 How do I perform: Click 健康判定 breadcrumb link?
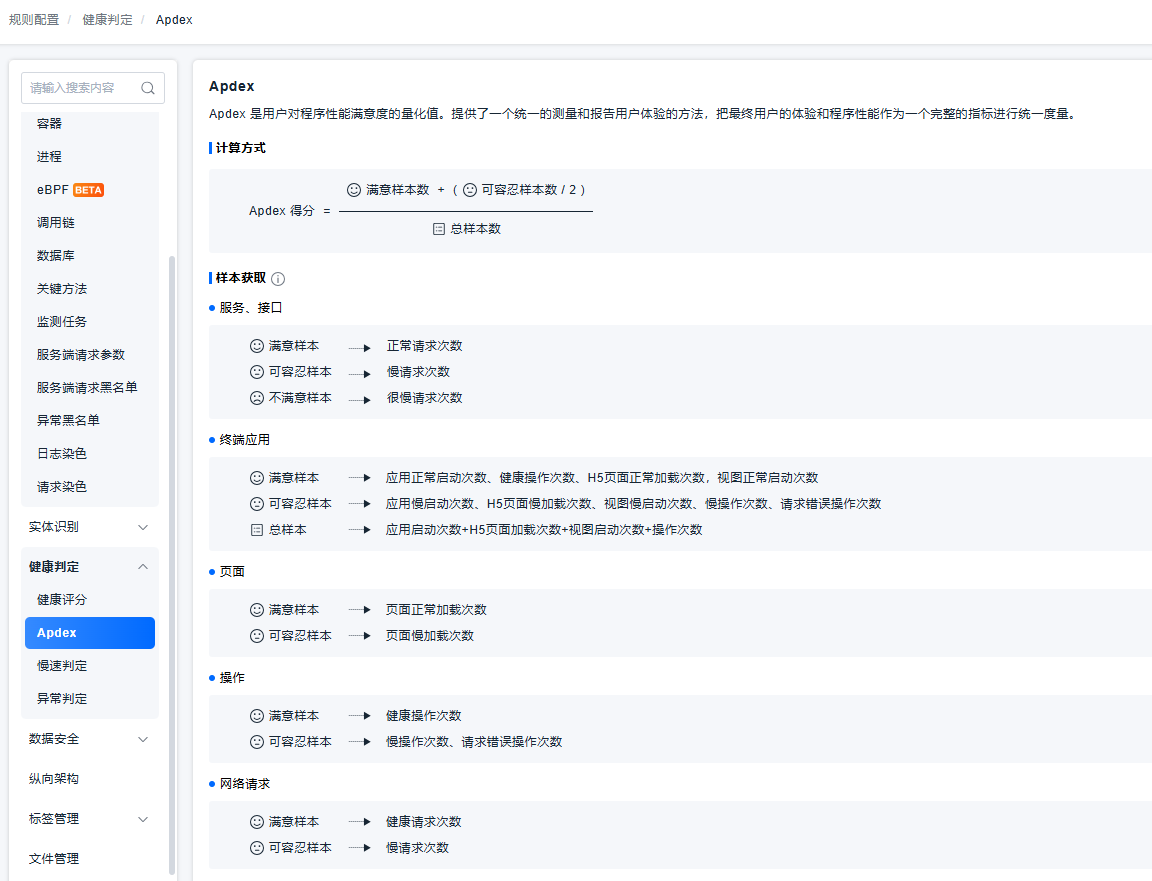coord(107,20)
